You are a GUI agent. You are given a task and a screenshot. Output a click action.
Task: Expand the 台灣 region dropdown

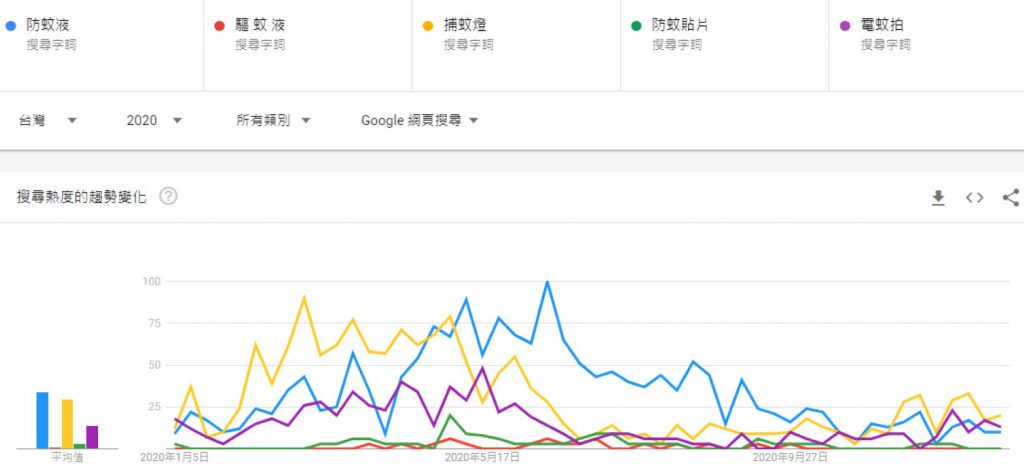coord(48,121)
